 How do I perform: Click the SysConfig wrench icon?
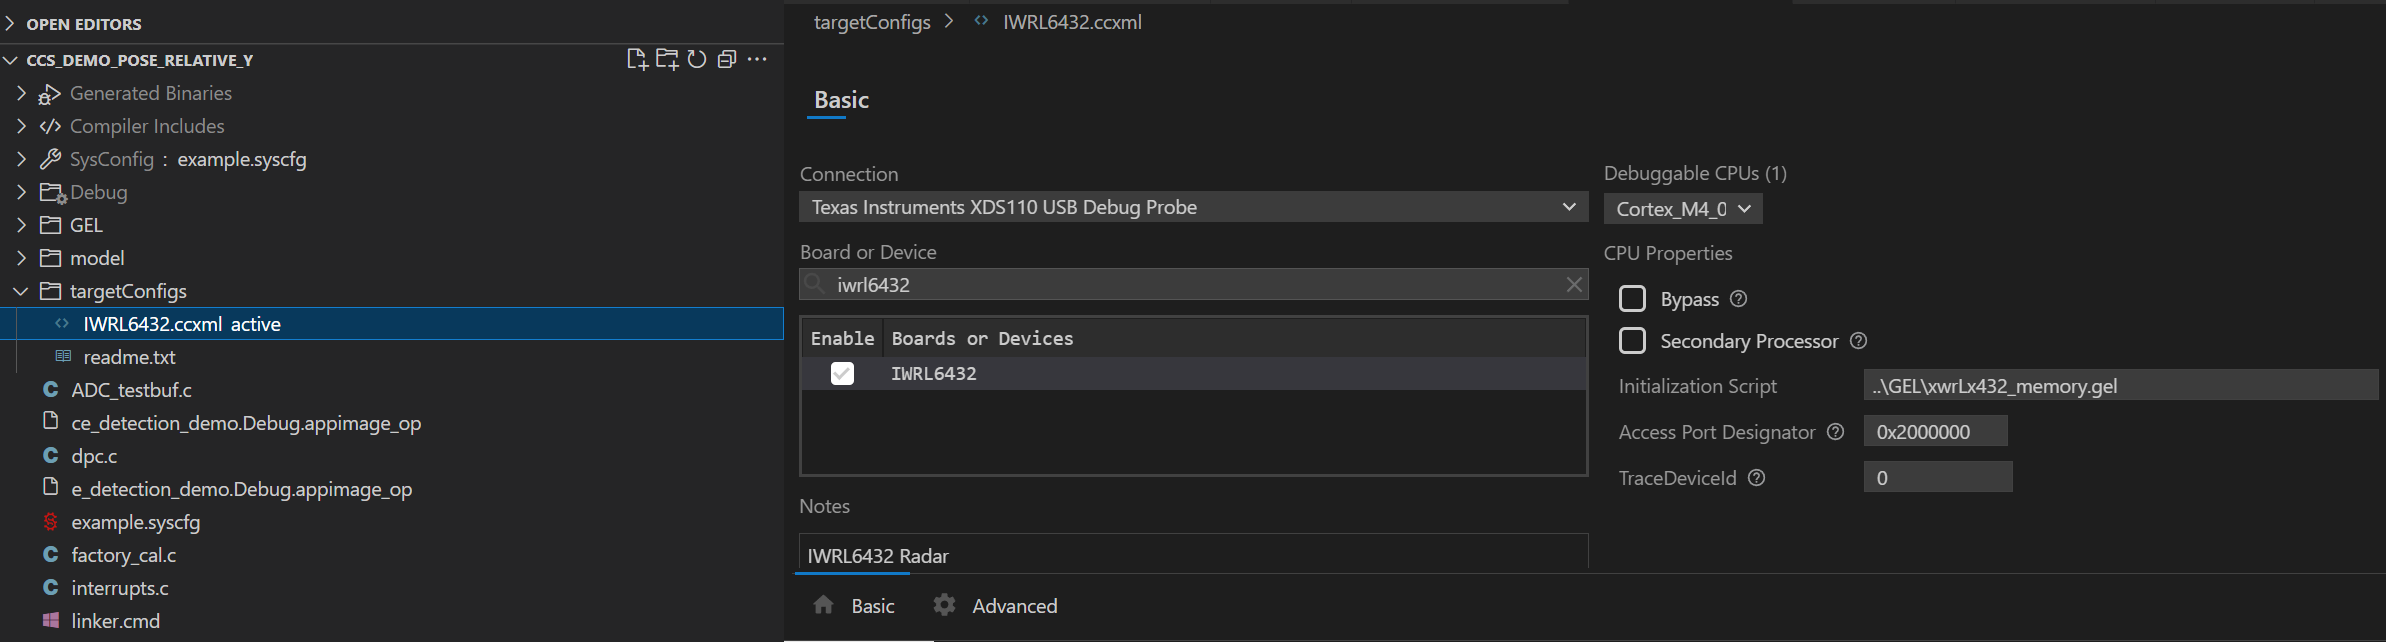(x=50, y=159)
